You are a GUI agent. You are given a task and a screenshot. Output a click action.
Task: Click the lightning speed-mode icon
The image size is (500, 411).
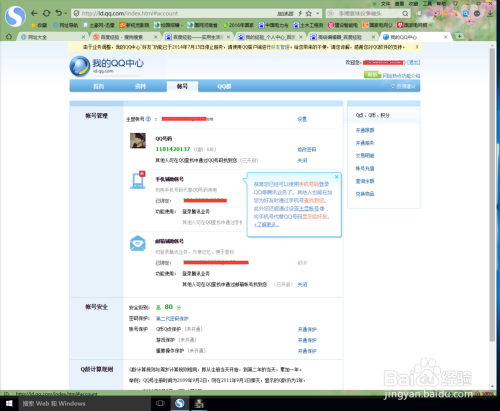click(x=300, y=13)
